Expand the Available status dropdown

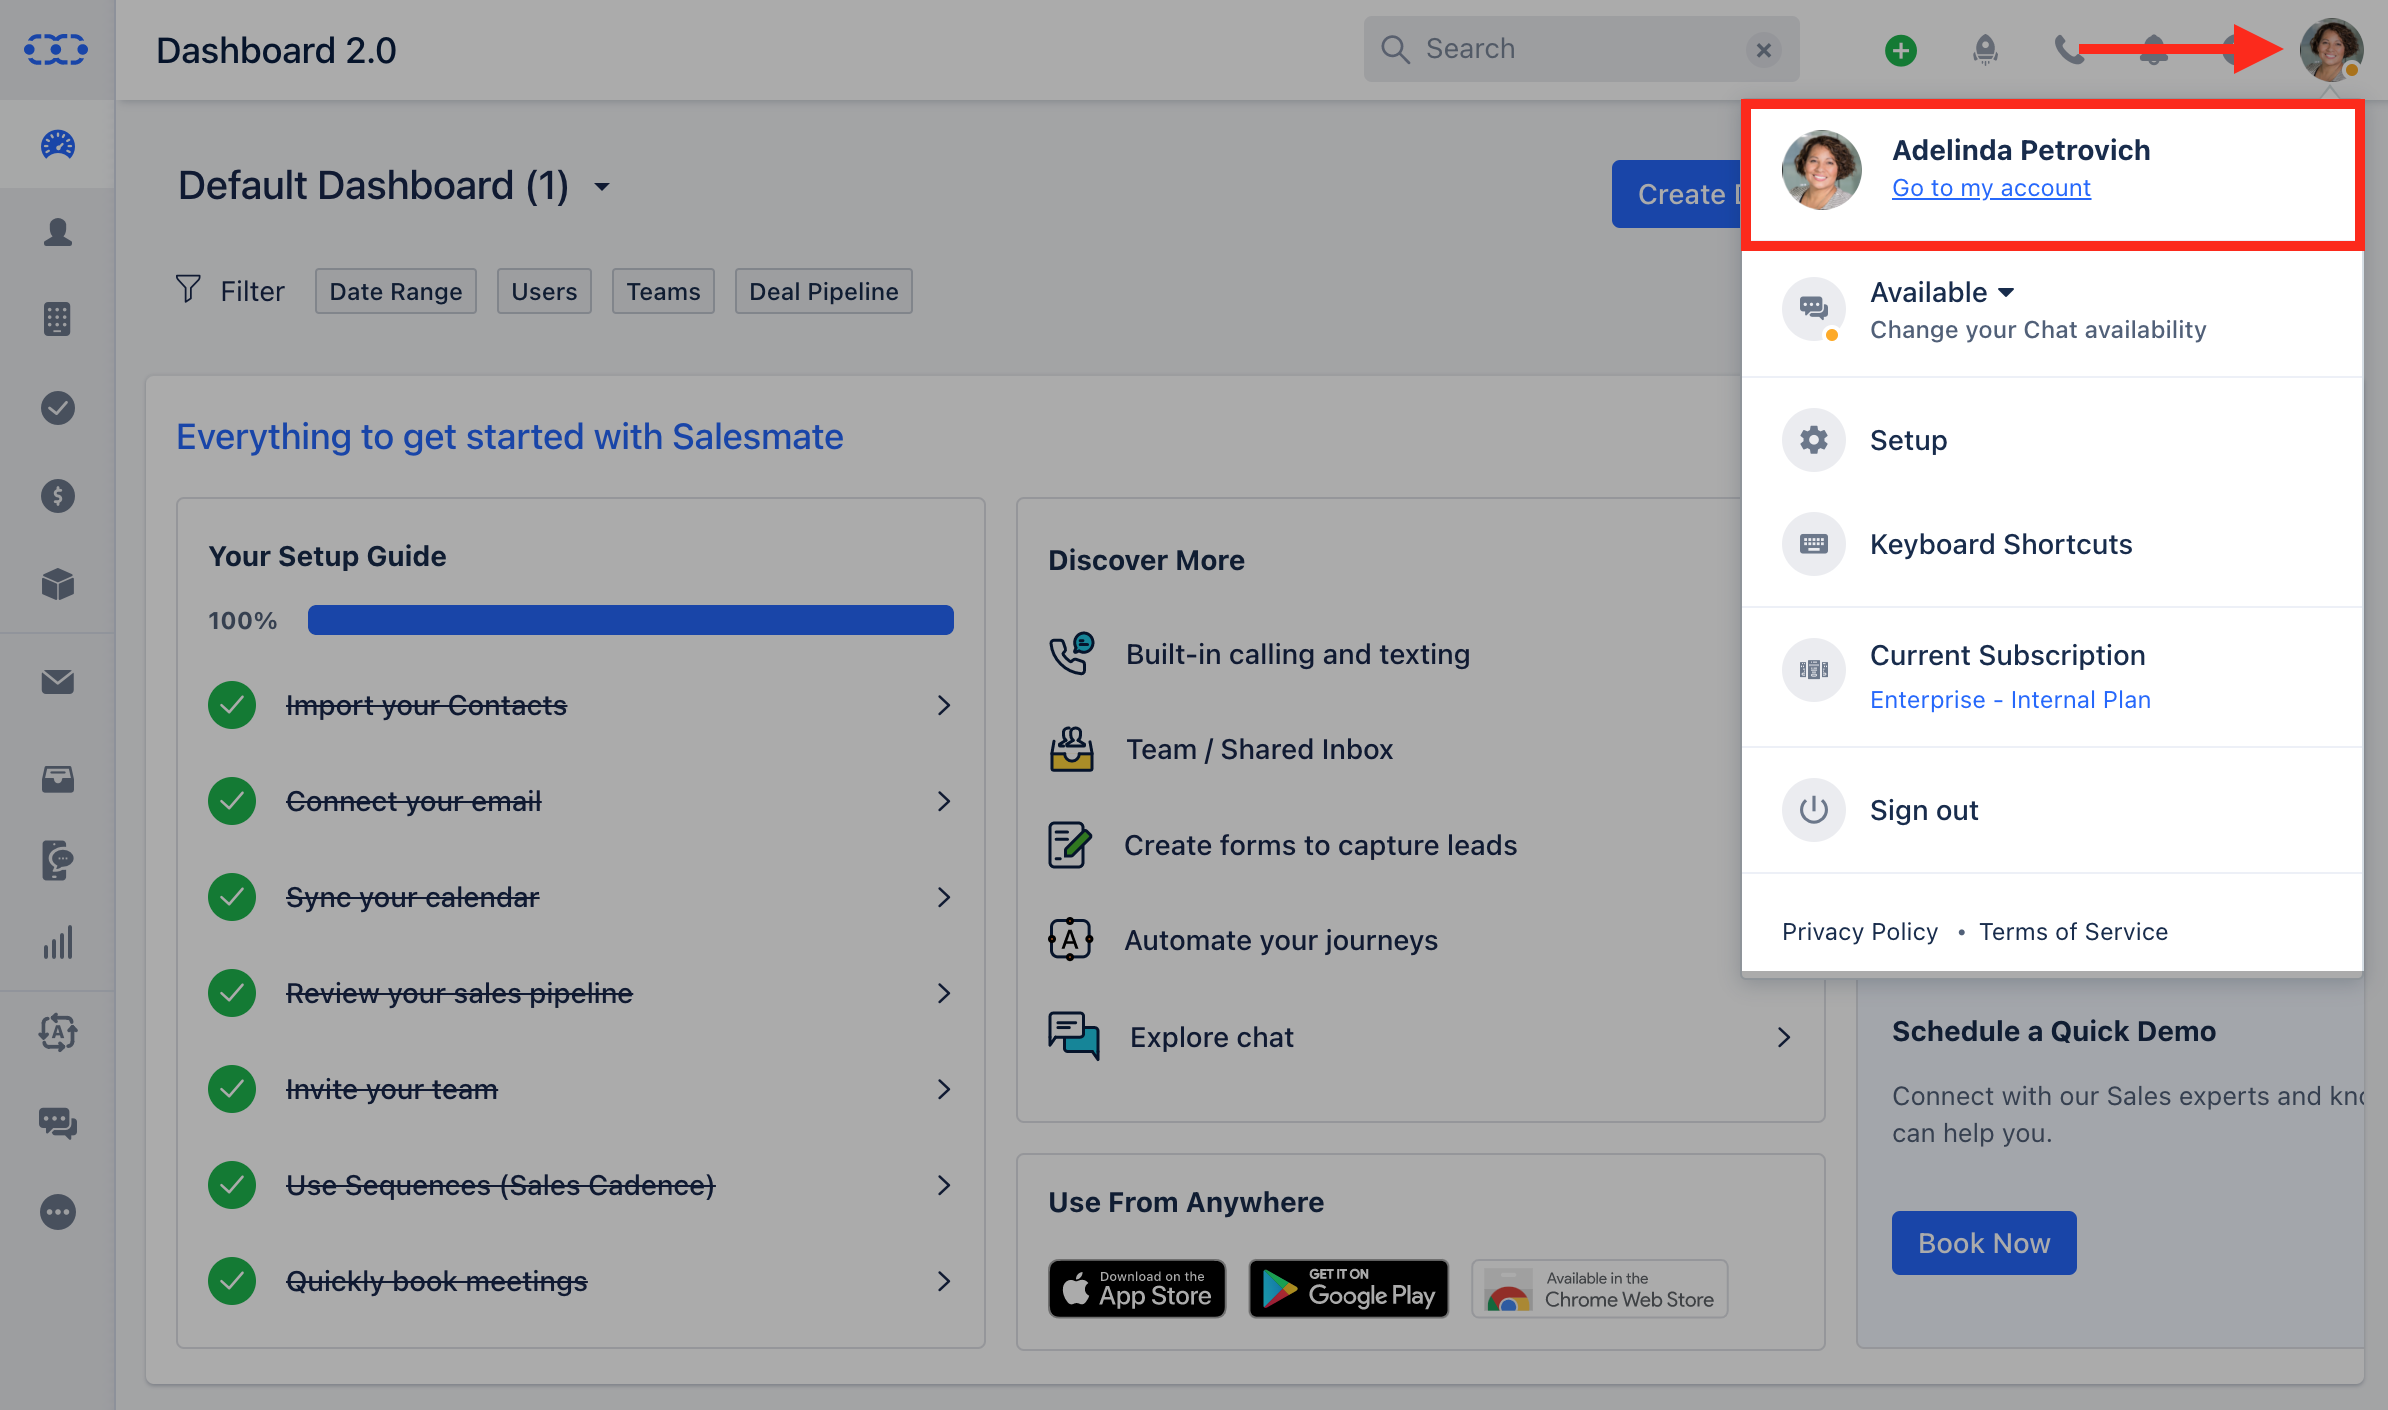pos(1942,292)
